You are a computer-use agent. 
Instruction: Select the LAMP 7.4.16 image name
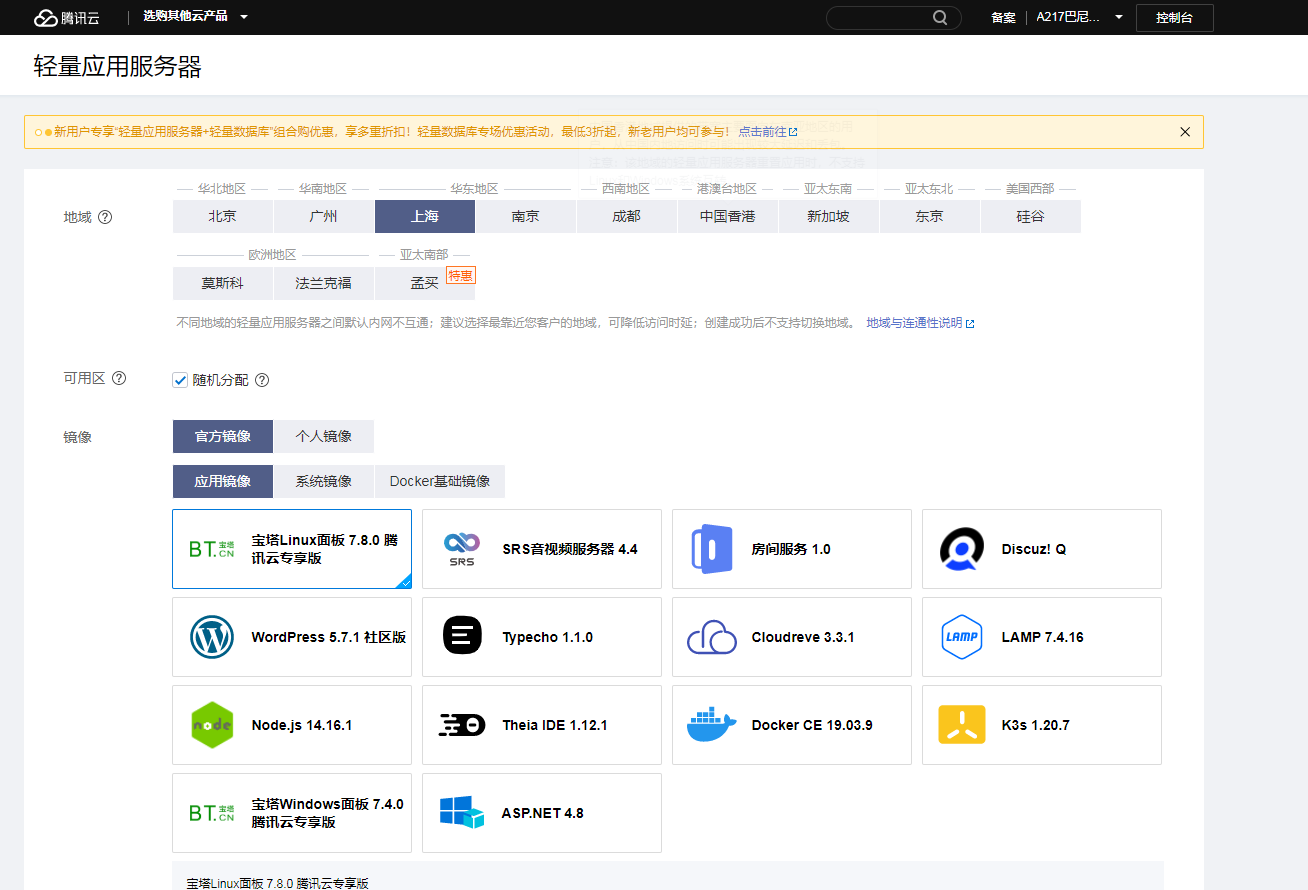coord(1043,637)
